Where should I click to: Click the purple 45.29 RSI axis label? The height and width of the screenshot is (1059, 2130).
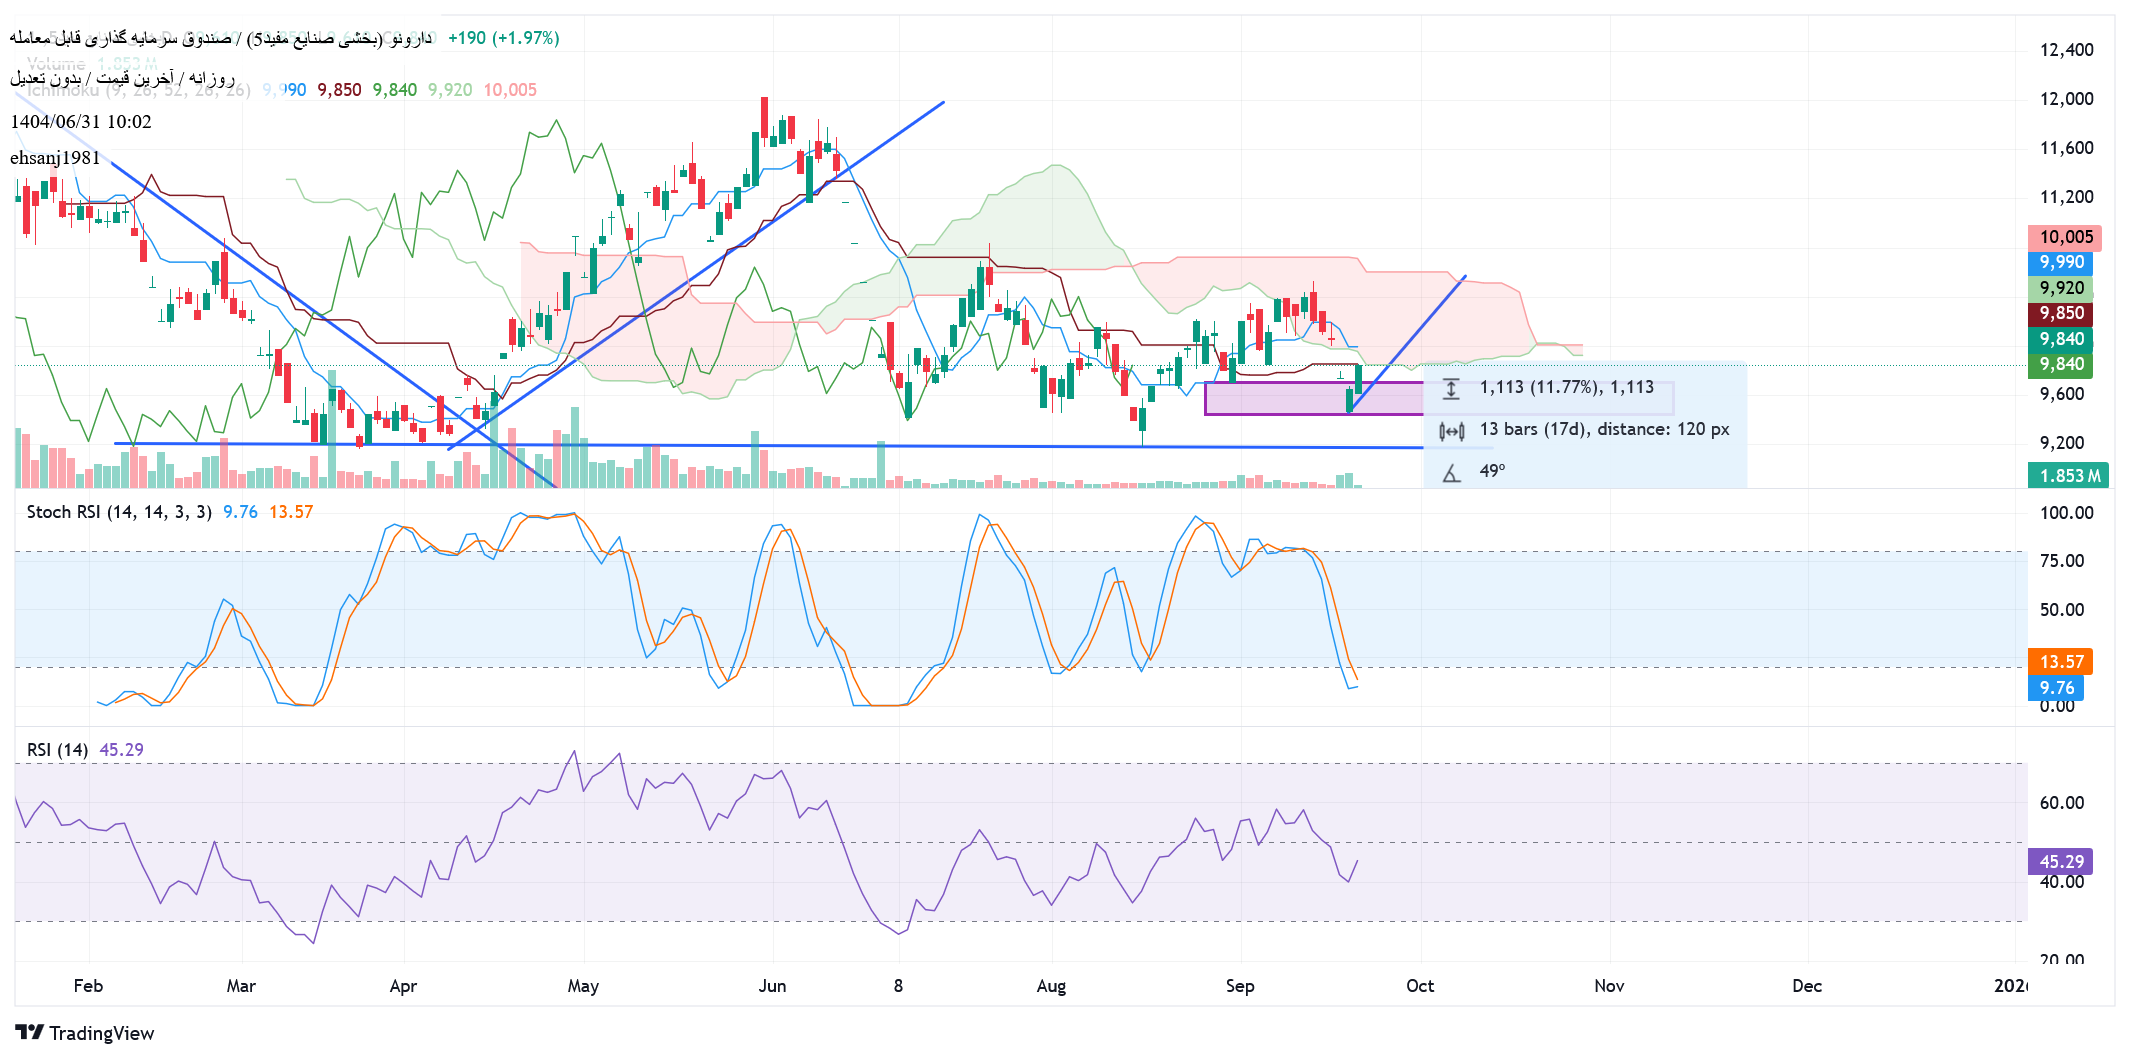click(x=2060, y=862)
